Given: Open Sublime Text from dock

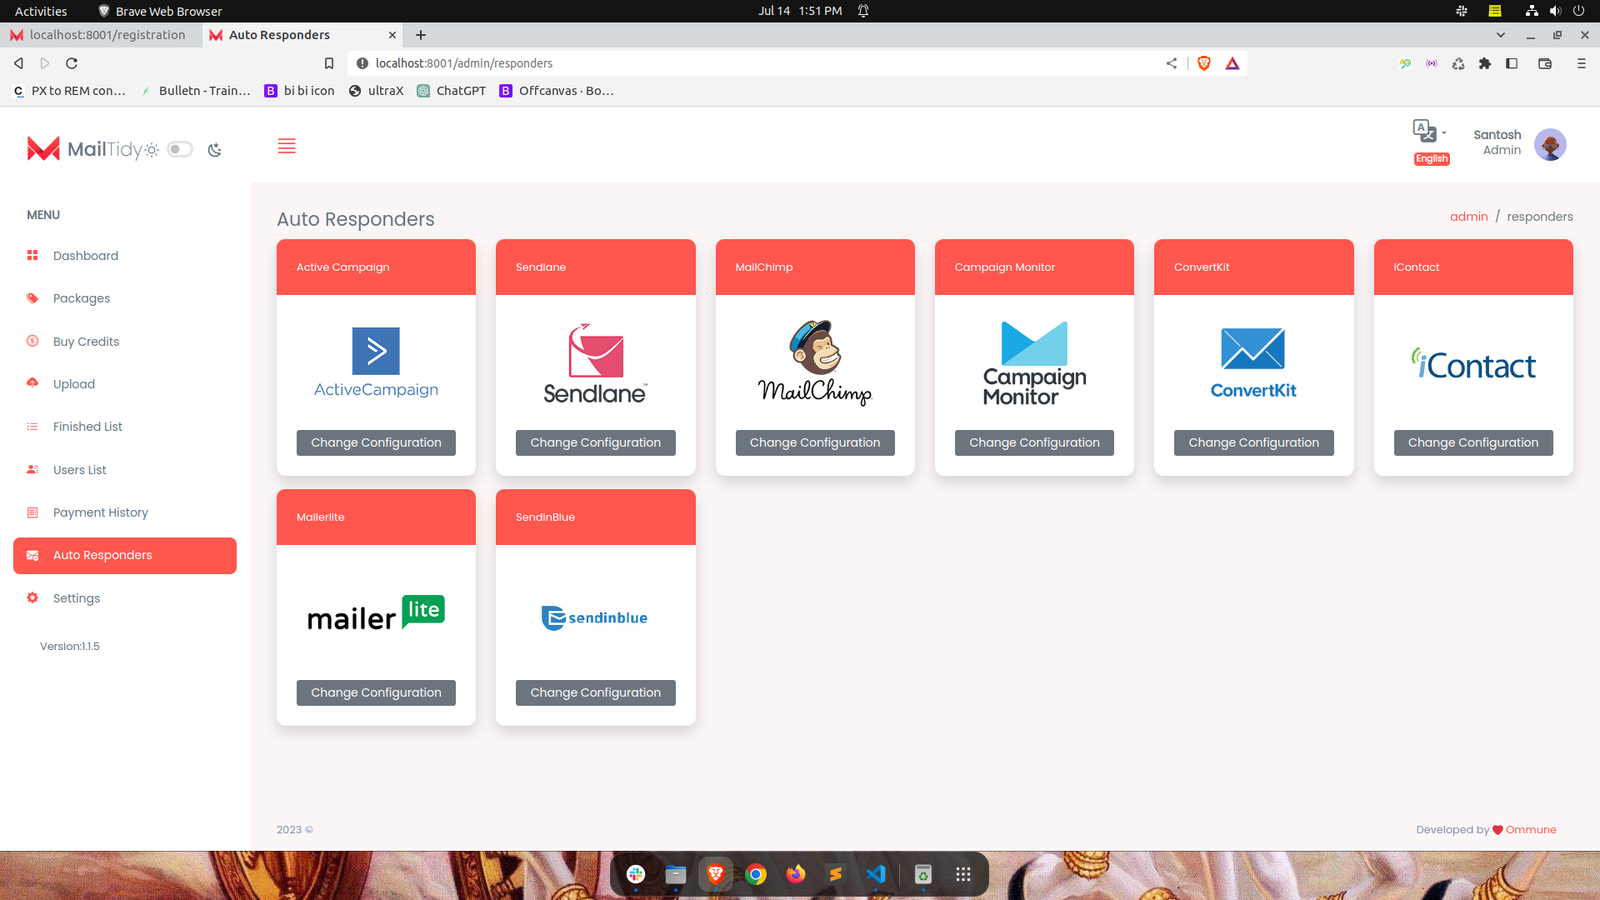Looking at the screenshot, I should [836, 875].
